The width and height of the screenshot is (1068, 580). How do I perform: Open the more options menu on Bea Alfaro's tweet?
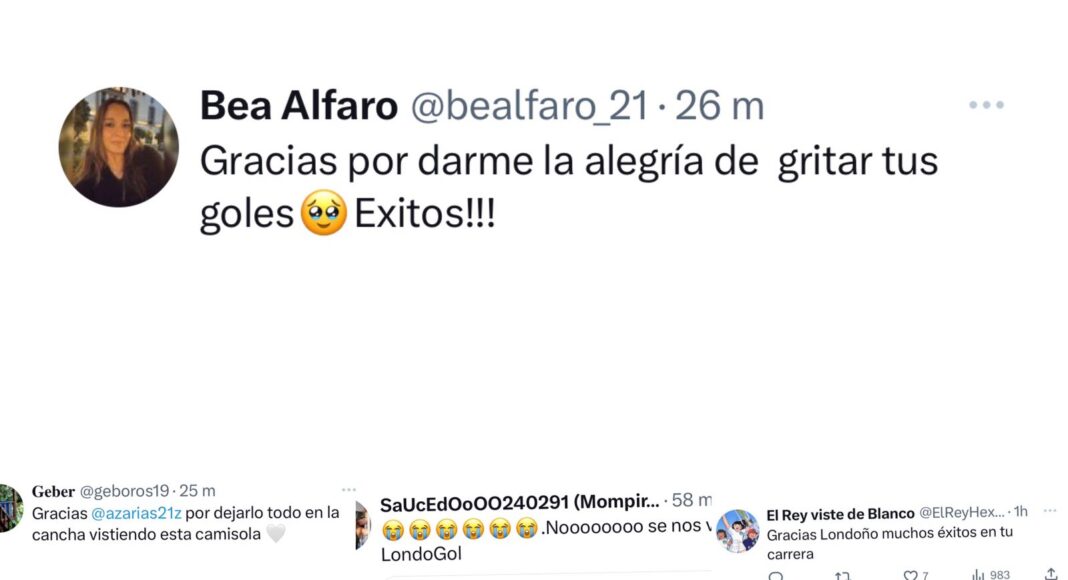pos(986,105)
